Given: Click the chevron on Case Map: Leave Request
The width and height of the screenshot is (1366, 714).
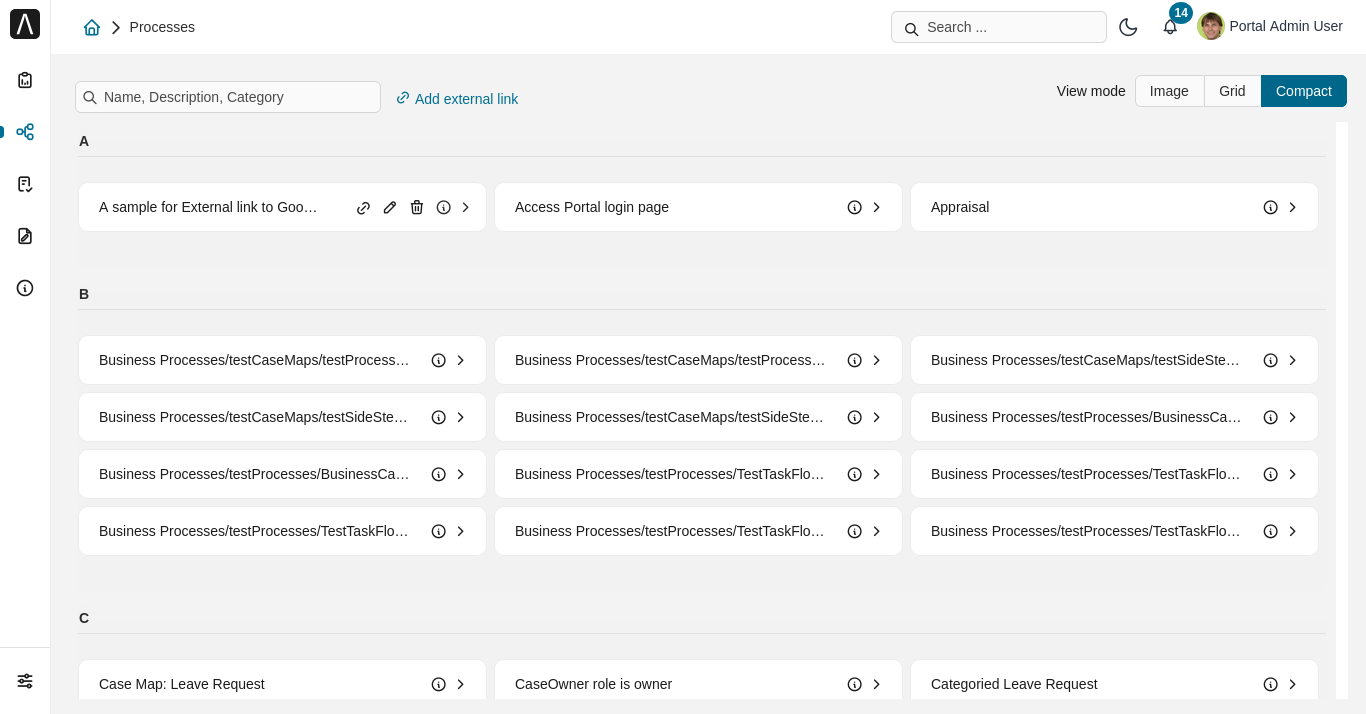Looking at the screenshot, I should [461, 684].
